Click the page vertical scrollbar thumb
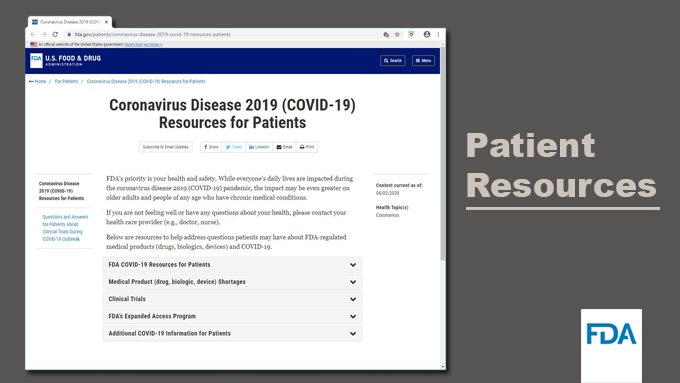This screenshot has height=383, width=680. 443,154
